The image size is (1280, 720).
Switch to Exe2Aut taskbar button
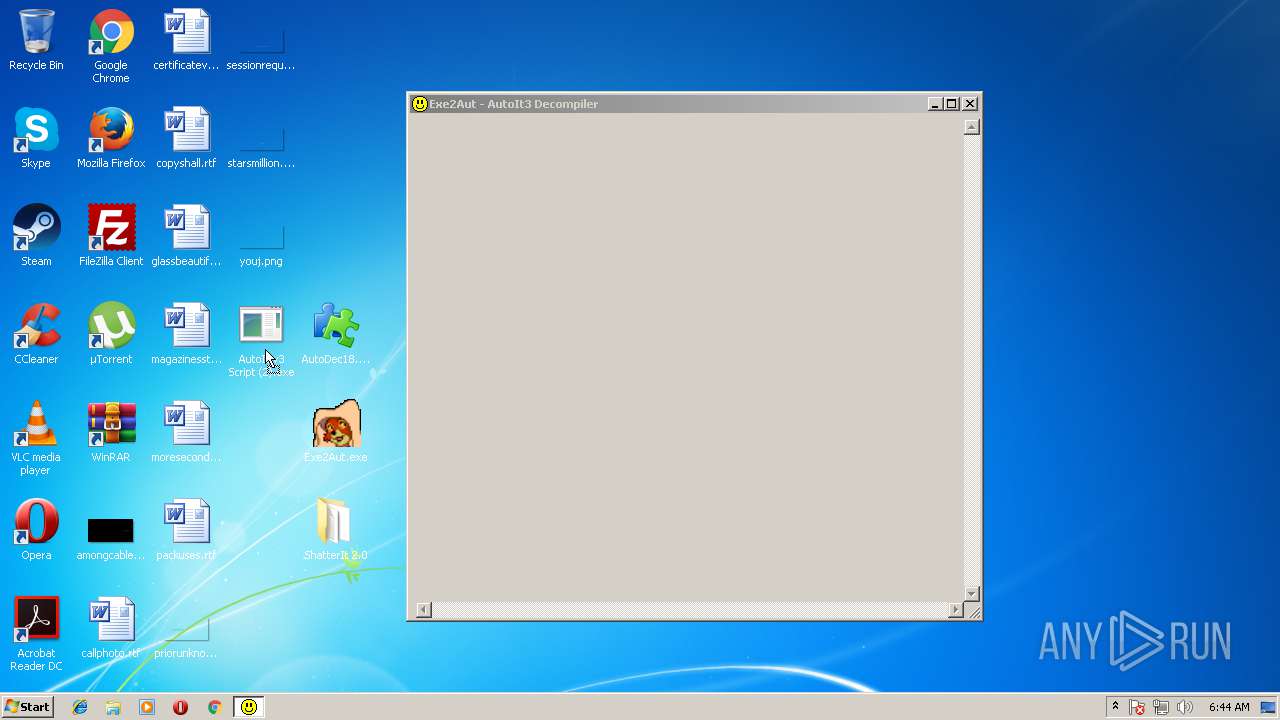249,707
